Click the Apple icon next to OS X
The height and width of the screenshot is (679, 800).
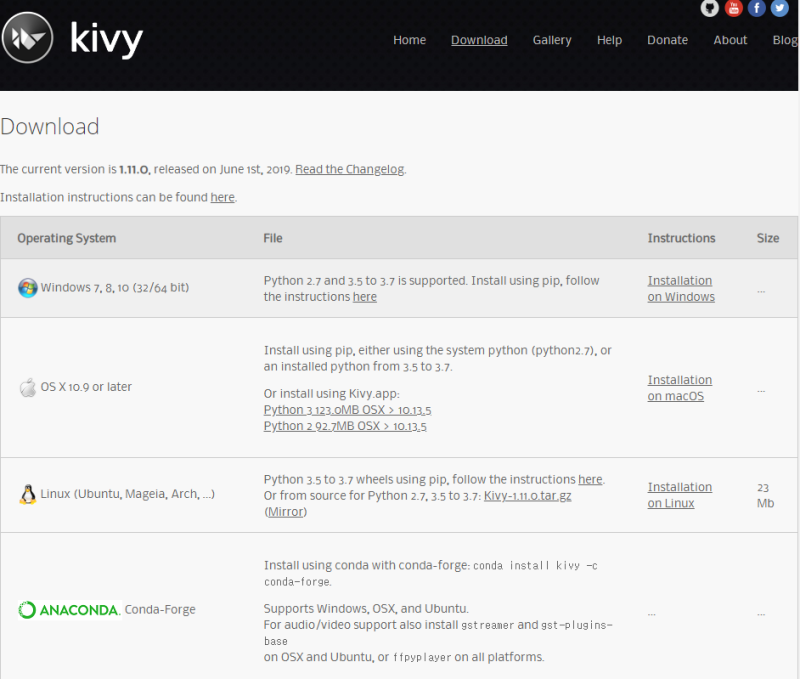click(28, 387)
